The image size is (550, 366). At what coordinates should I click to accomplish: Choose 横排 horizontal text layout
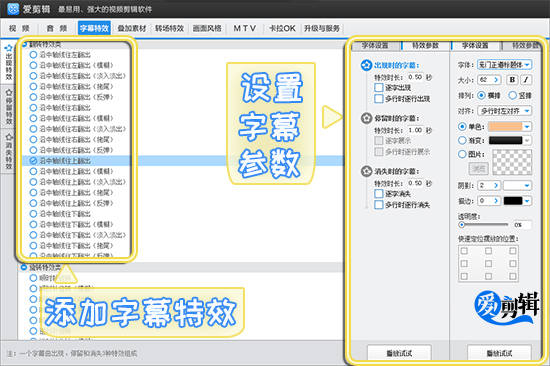click(x=481, y=95)
